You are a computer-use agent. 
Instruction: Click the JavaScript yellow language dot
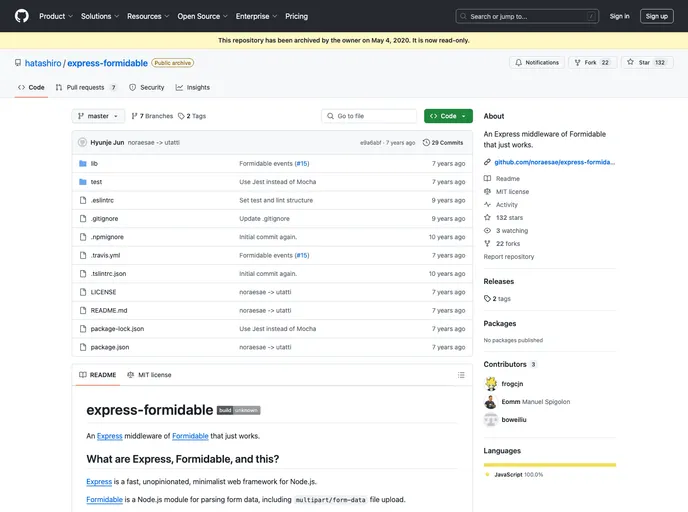pos(487,475)
